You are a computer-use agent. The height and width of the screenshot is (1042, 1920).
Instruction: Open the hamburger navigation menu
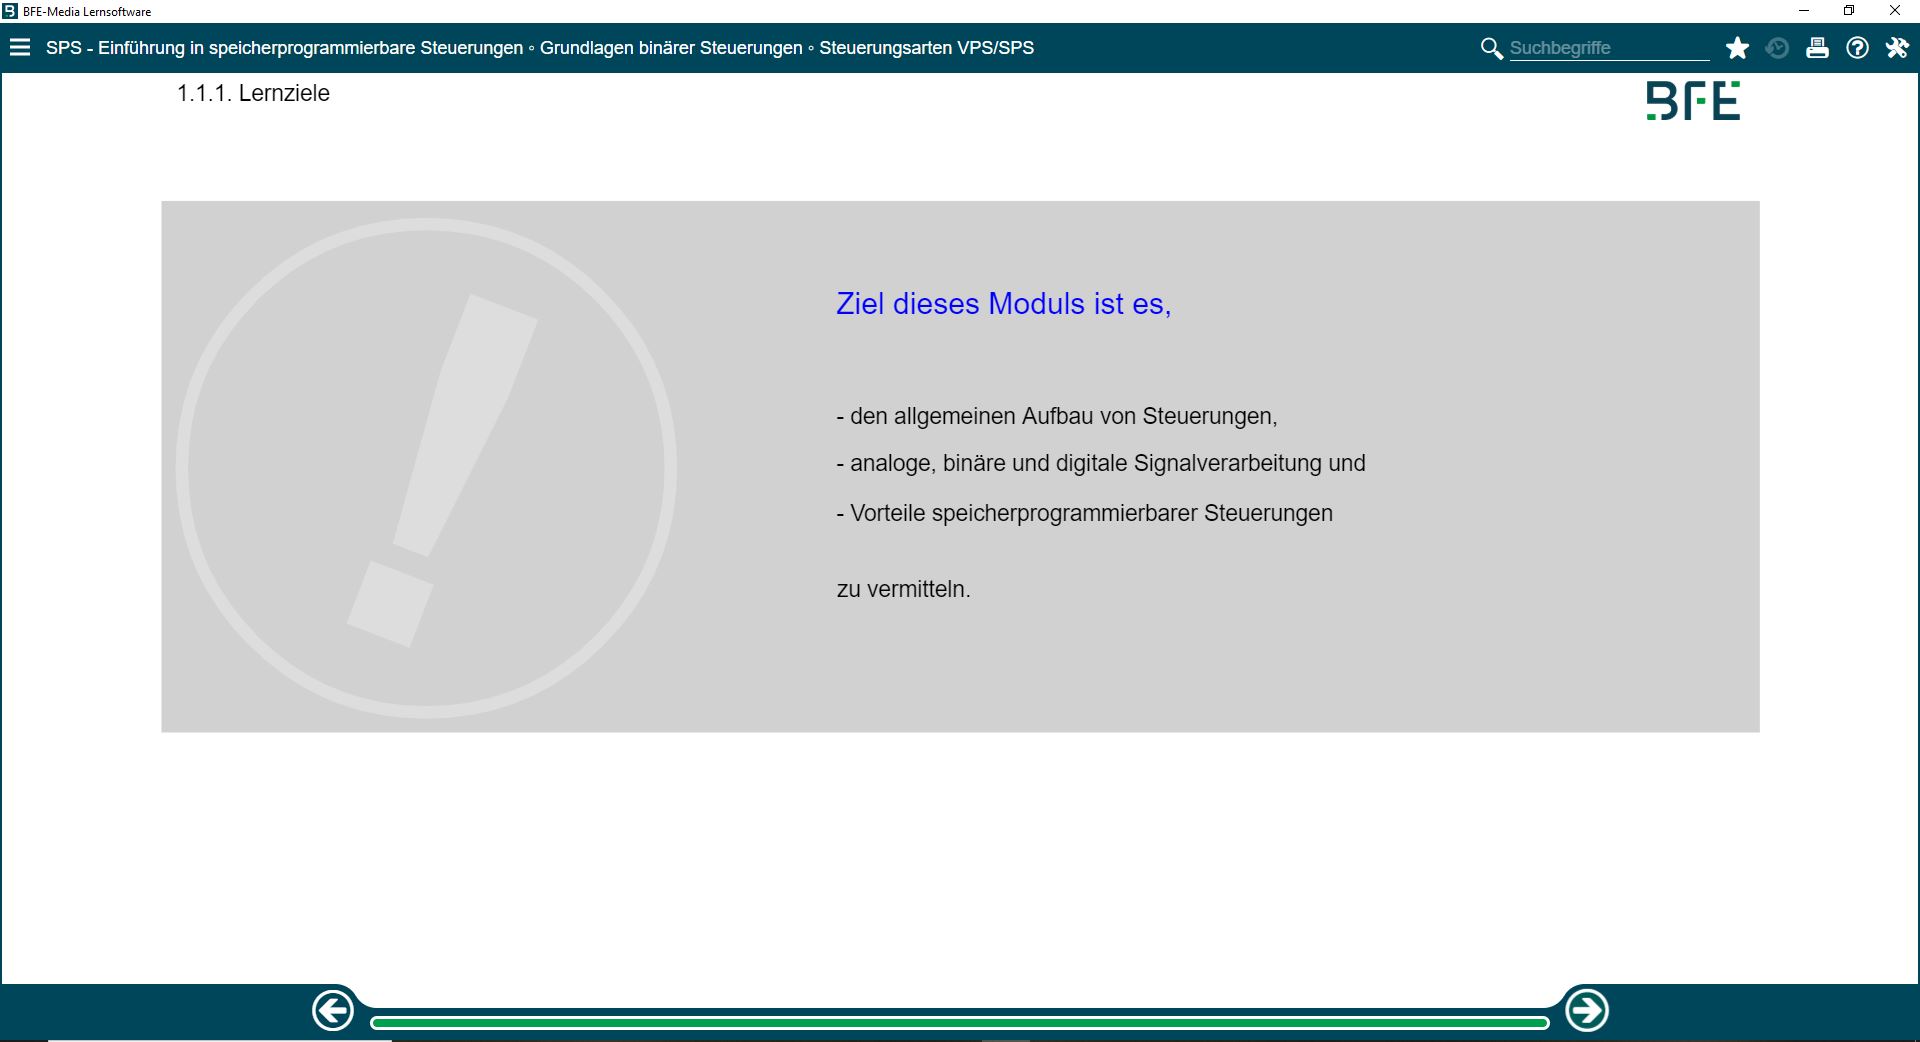[x=20, y=48]
